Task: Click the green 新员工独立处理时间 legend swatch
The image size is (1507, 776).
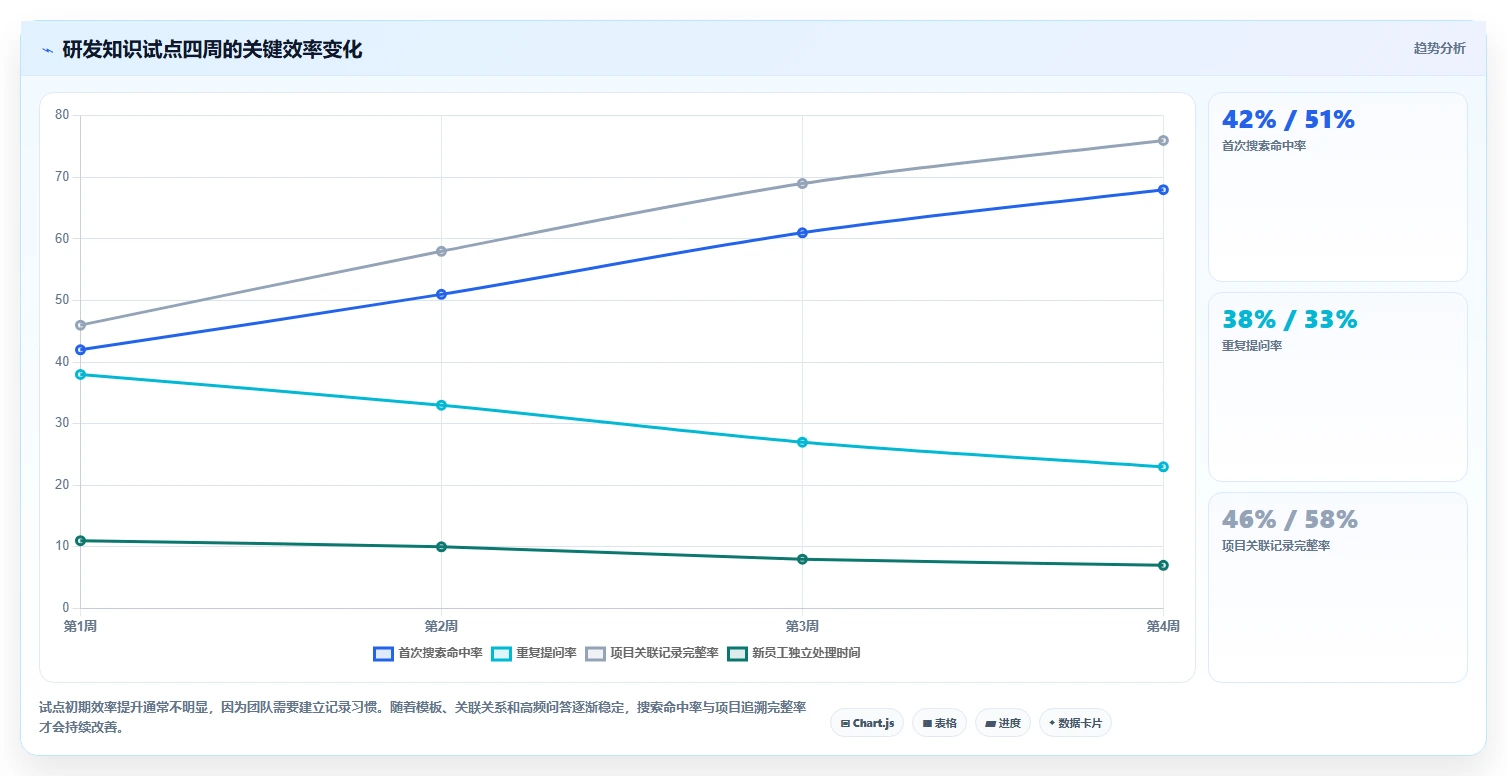Action: pos(737,653)
